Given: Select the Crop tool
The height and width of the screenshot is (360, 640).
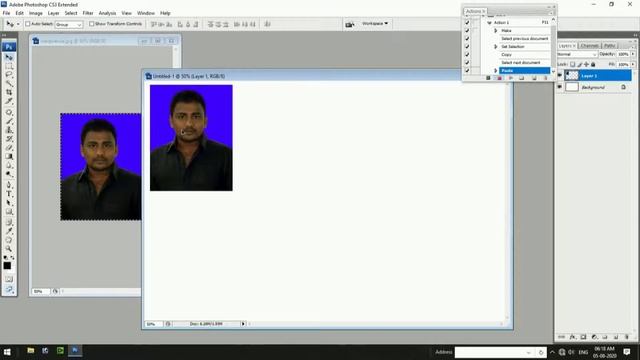Looking at the screenshot, I should click(9, 93).
